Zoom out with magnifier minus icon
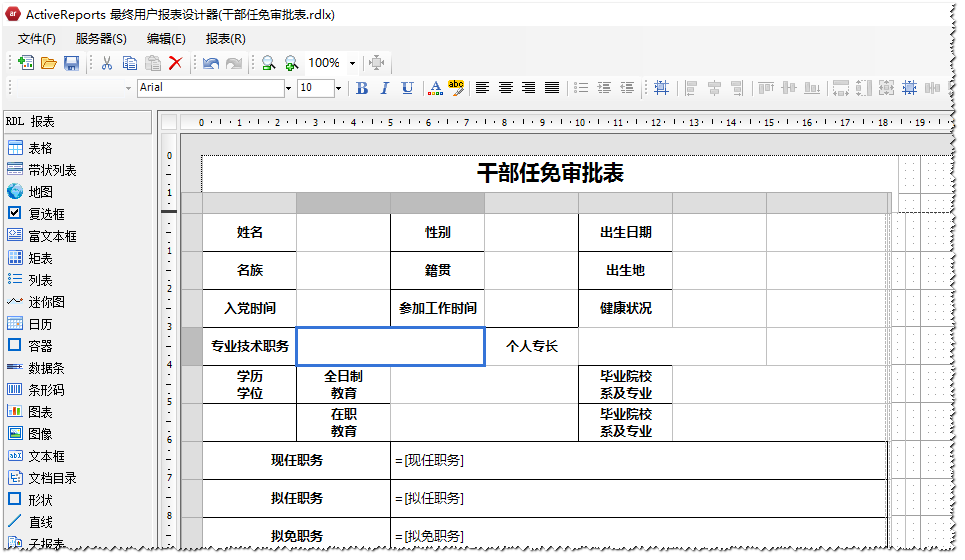 (x=268, y=63)
